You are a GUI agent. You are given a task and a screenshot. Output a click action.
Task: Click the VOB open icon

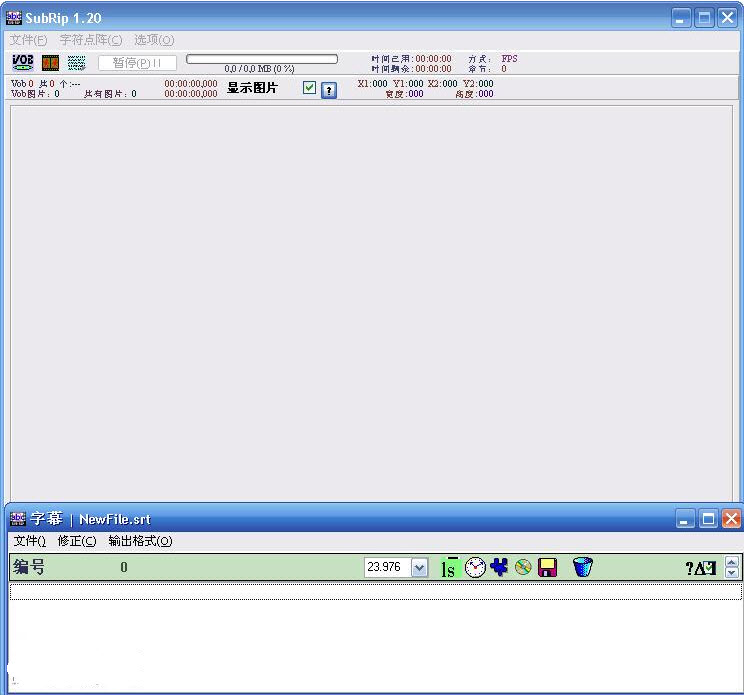[22, 63]
